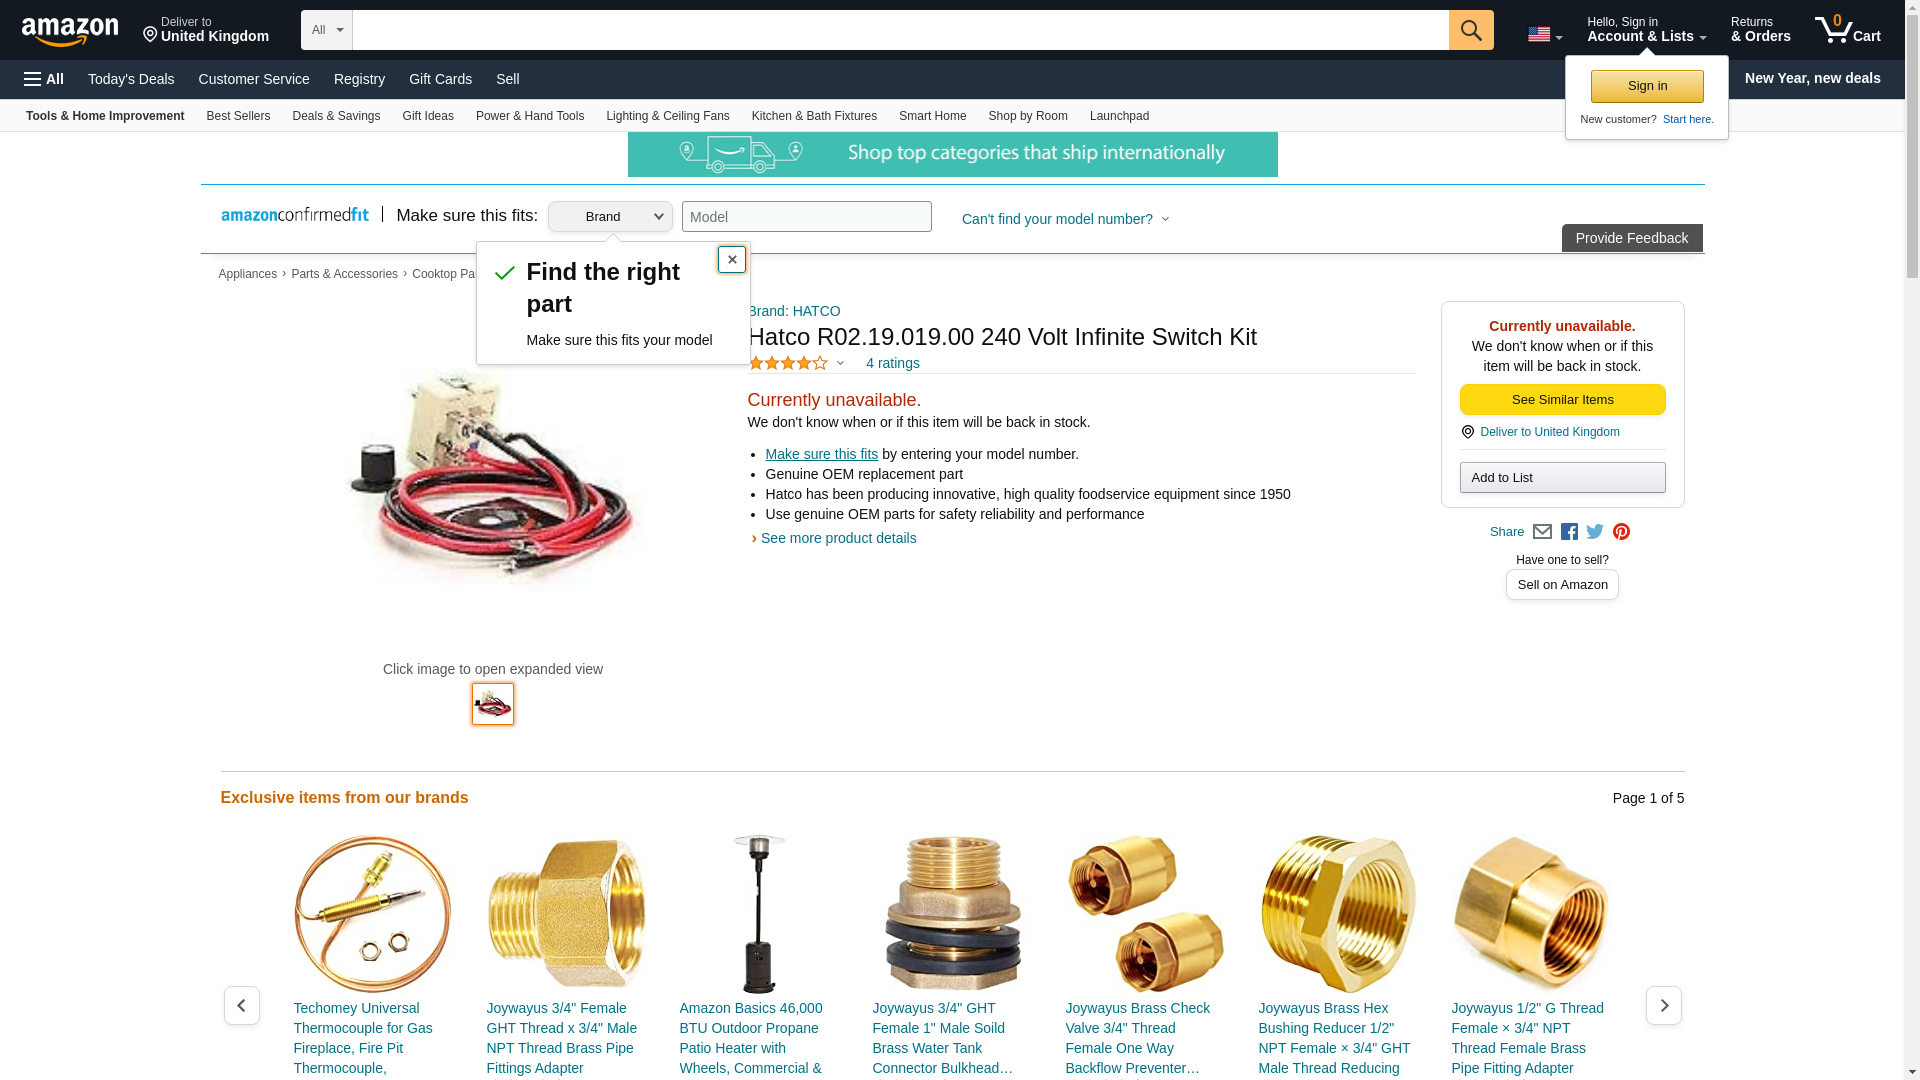Share product on Twitter icon

[1595, 532]
